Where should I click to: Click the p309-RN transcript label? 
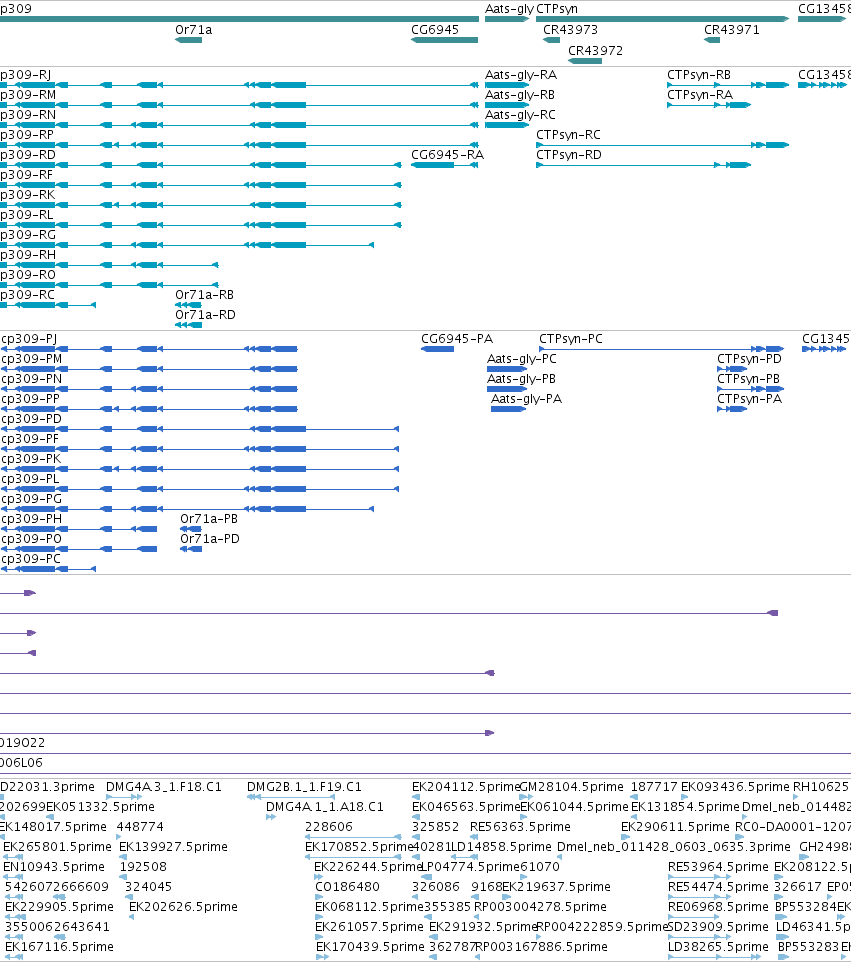click(x=28, y=115)
